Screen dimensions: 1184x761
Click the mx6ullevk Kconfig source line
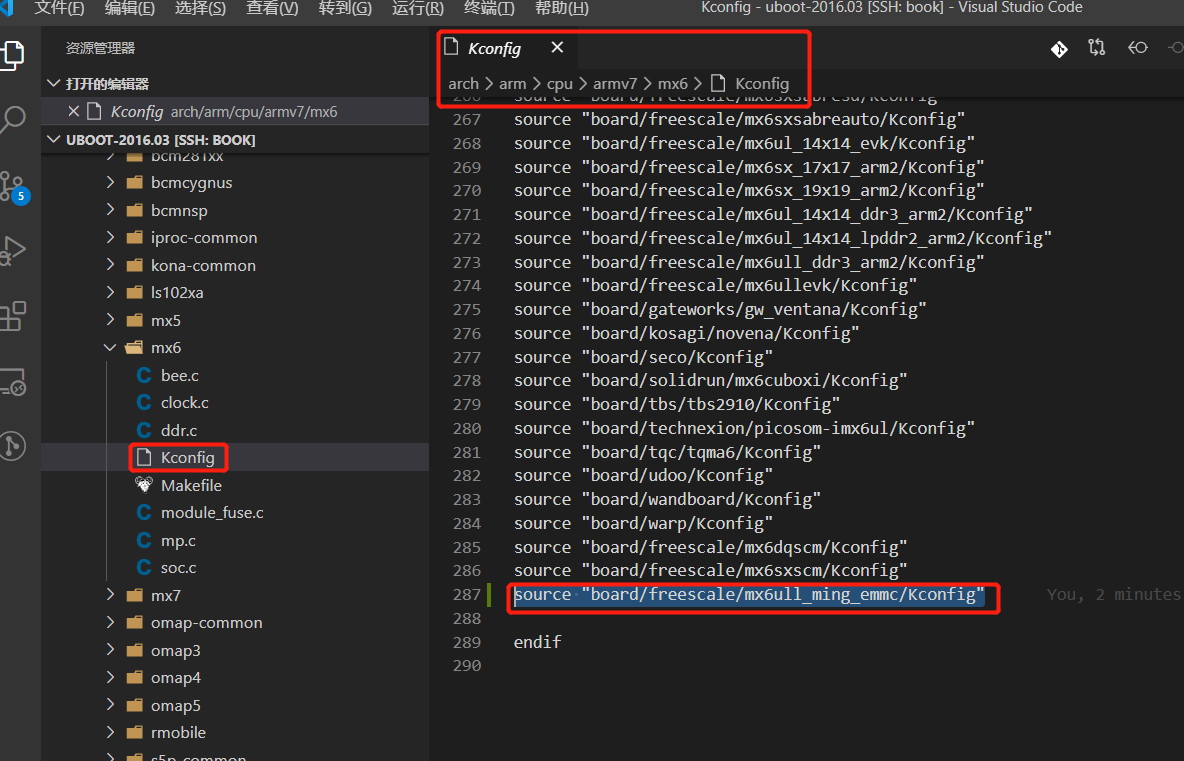click(715, 285)
